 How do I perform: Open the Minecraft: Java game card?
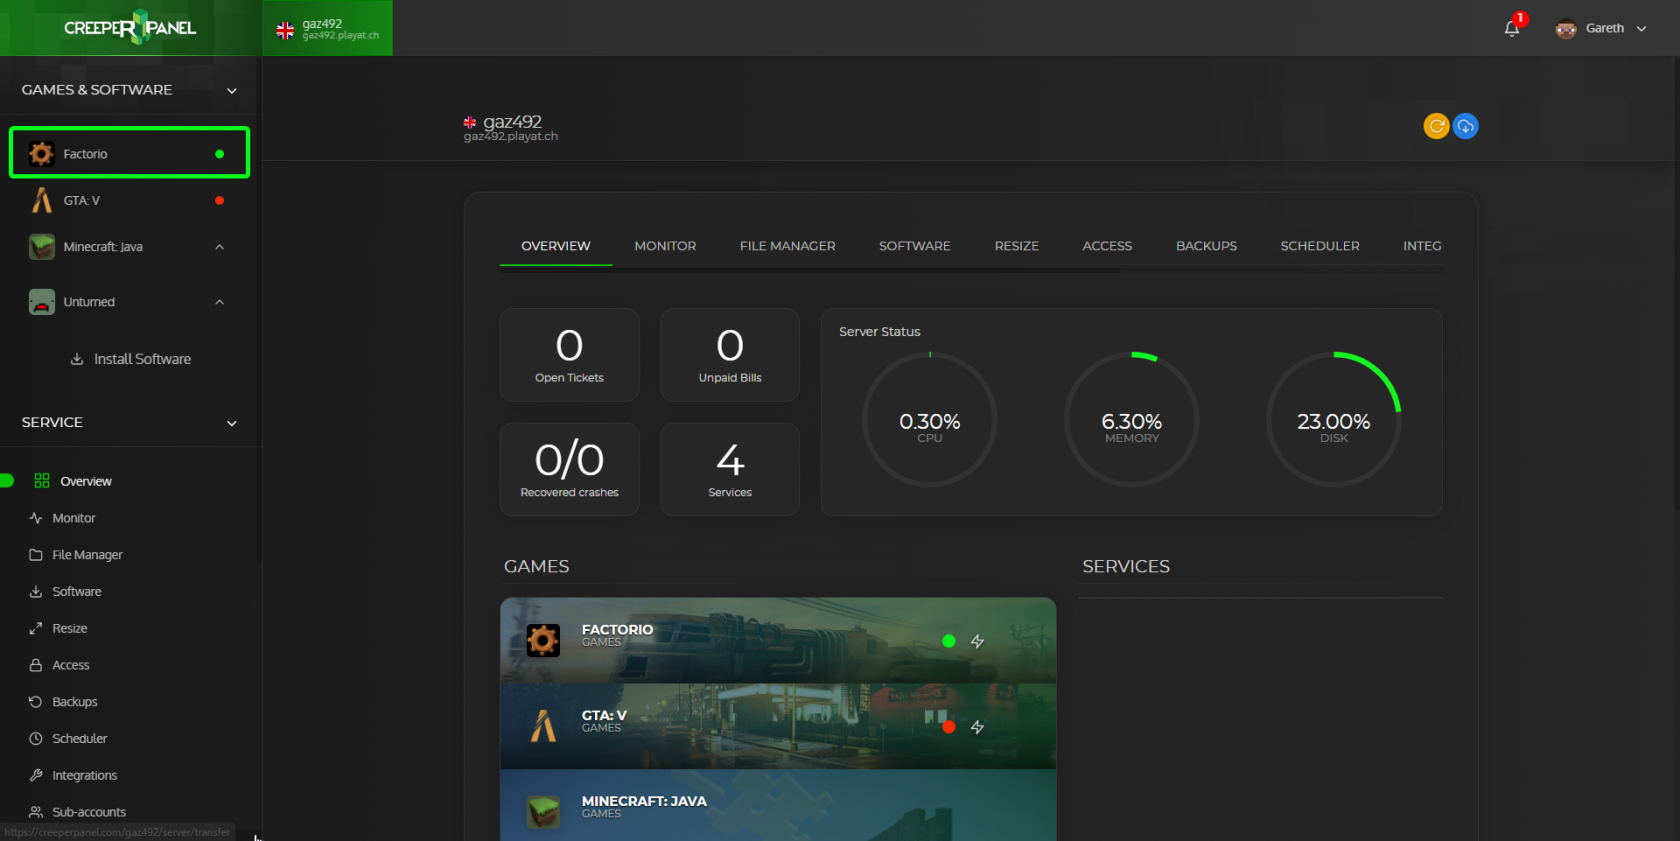tap(778, 806)
